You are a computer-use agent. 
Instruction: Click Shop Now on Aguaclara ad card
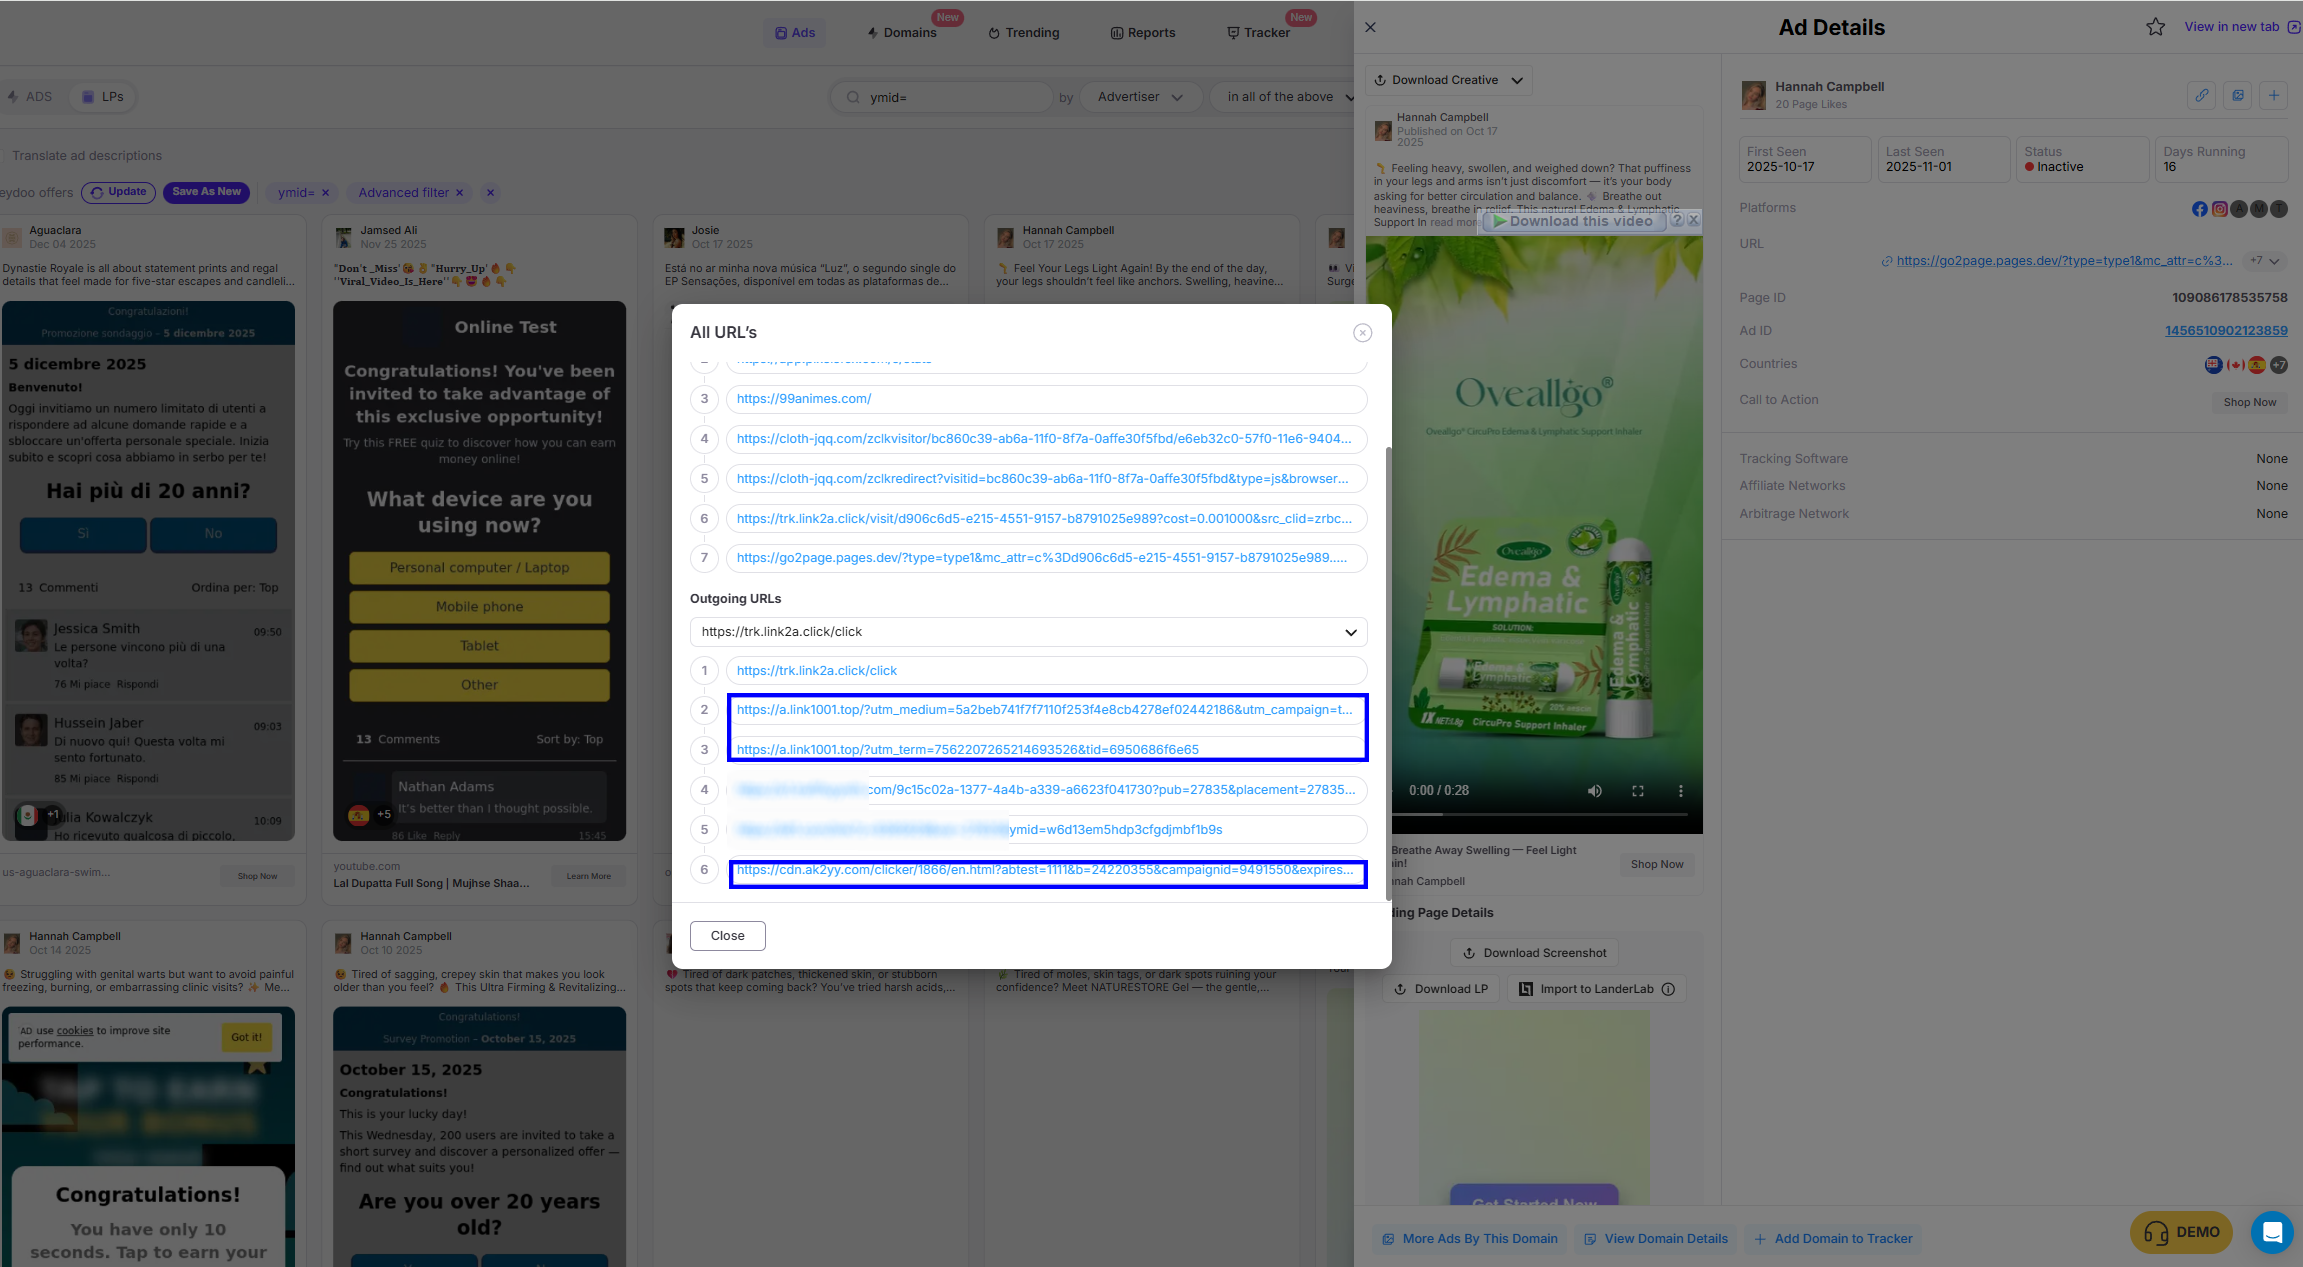[257, 876]
